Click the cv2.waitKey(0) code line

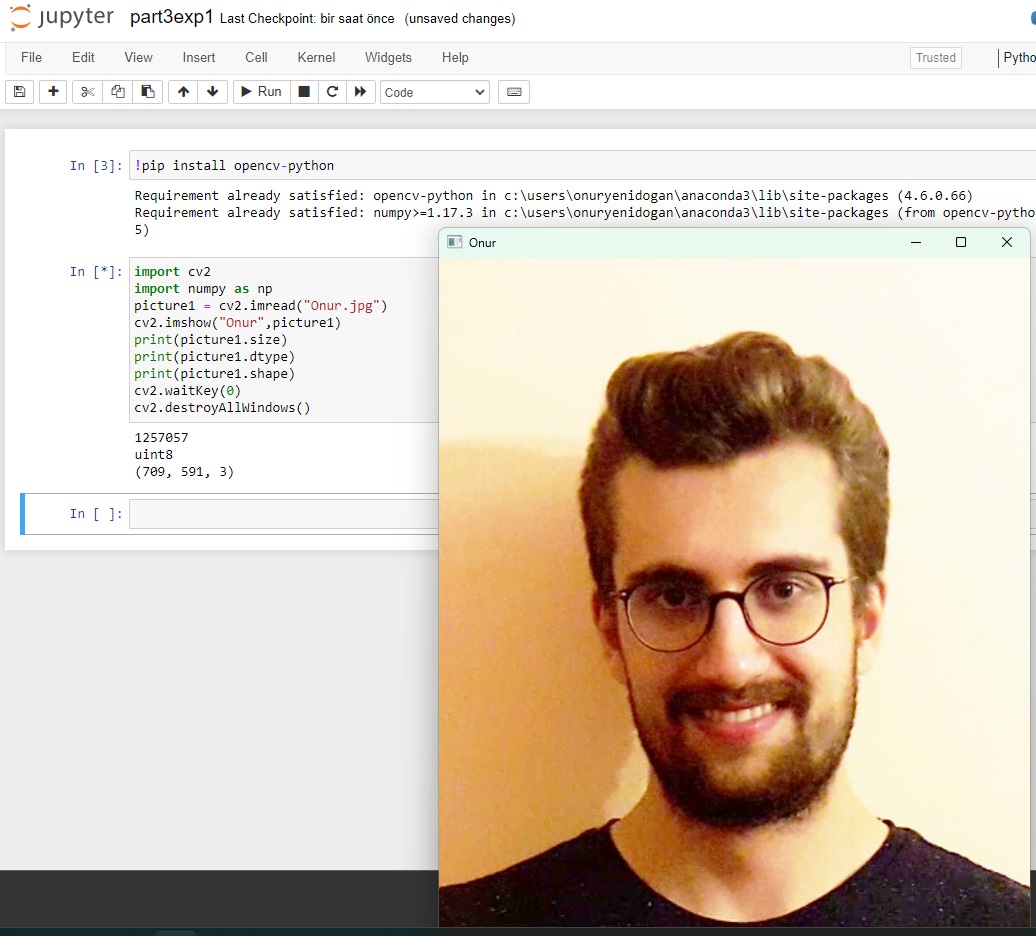click(x=188, y=390)
